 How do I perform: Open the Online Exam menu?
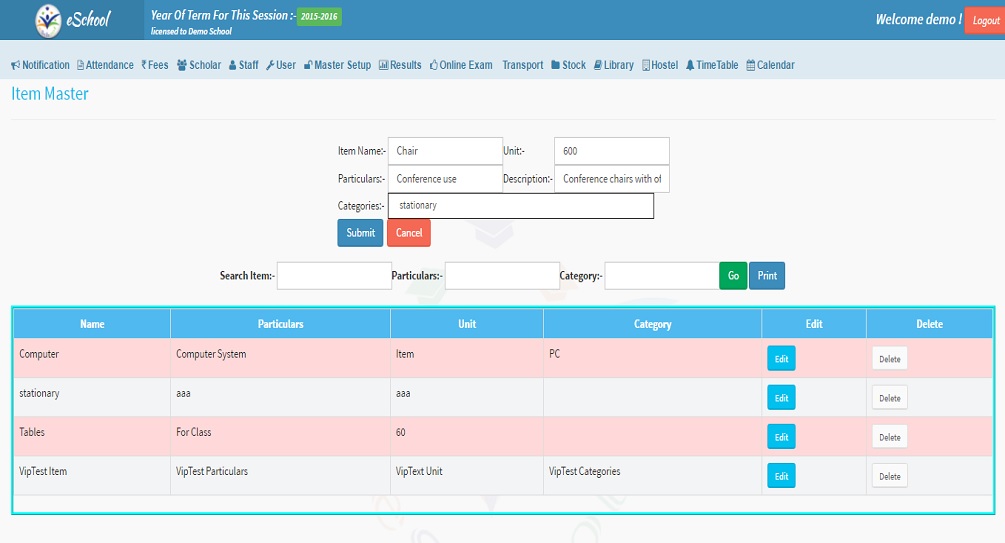[x=461, y=65]
